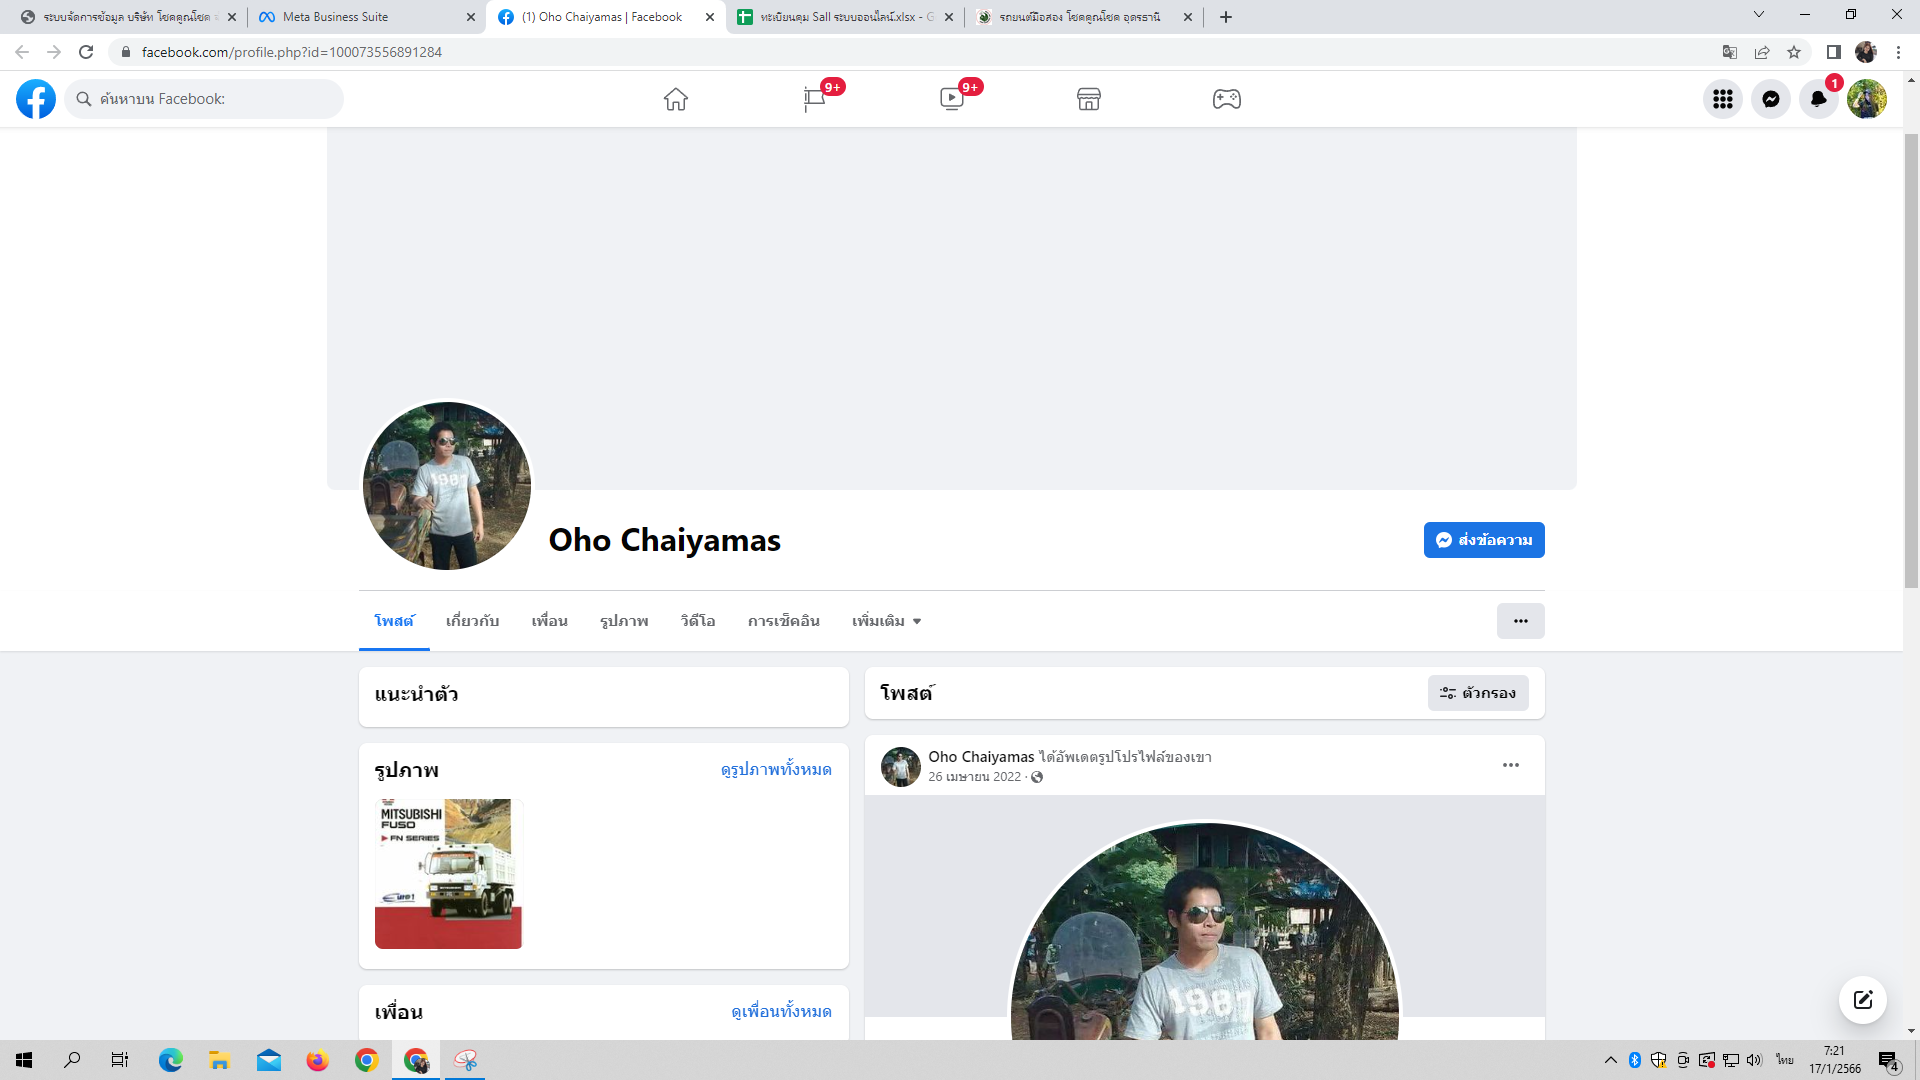Open the Pages flag icon
The height and width of the screenshot is (1080, 1920).
point(814,99)
